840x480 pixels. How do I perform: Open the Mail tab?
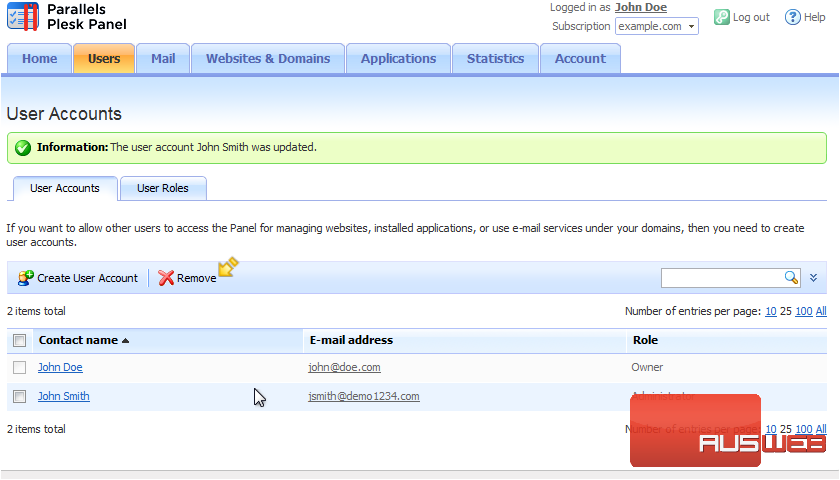pos(163,58)
